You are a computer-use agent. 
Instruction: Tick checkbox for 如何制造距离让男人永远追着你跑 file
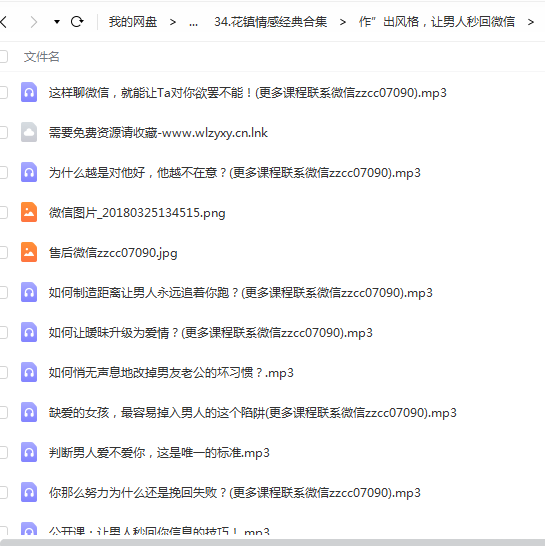(3, 292)
